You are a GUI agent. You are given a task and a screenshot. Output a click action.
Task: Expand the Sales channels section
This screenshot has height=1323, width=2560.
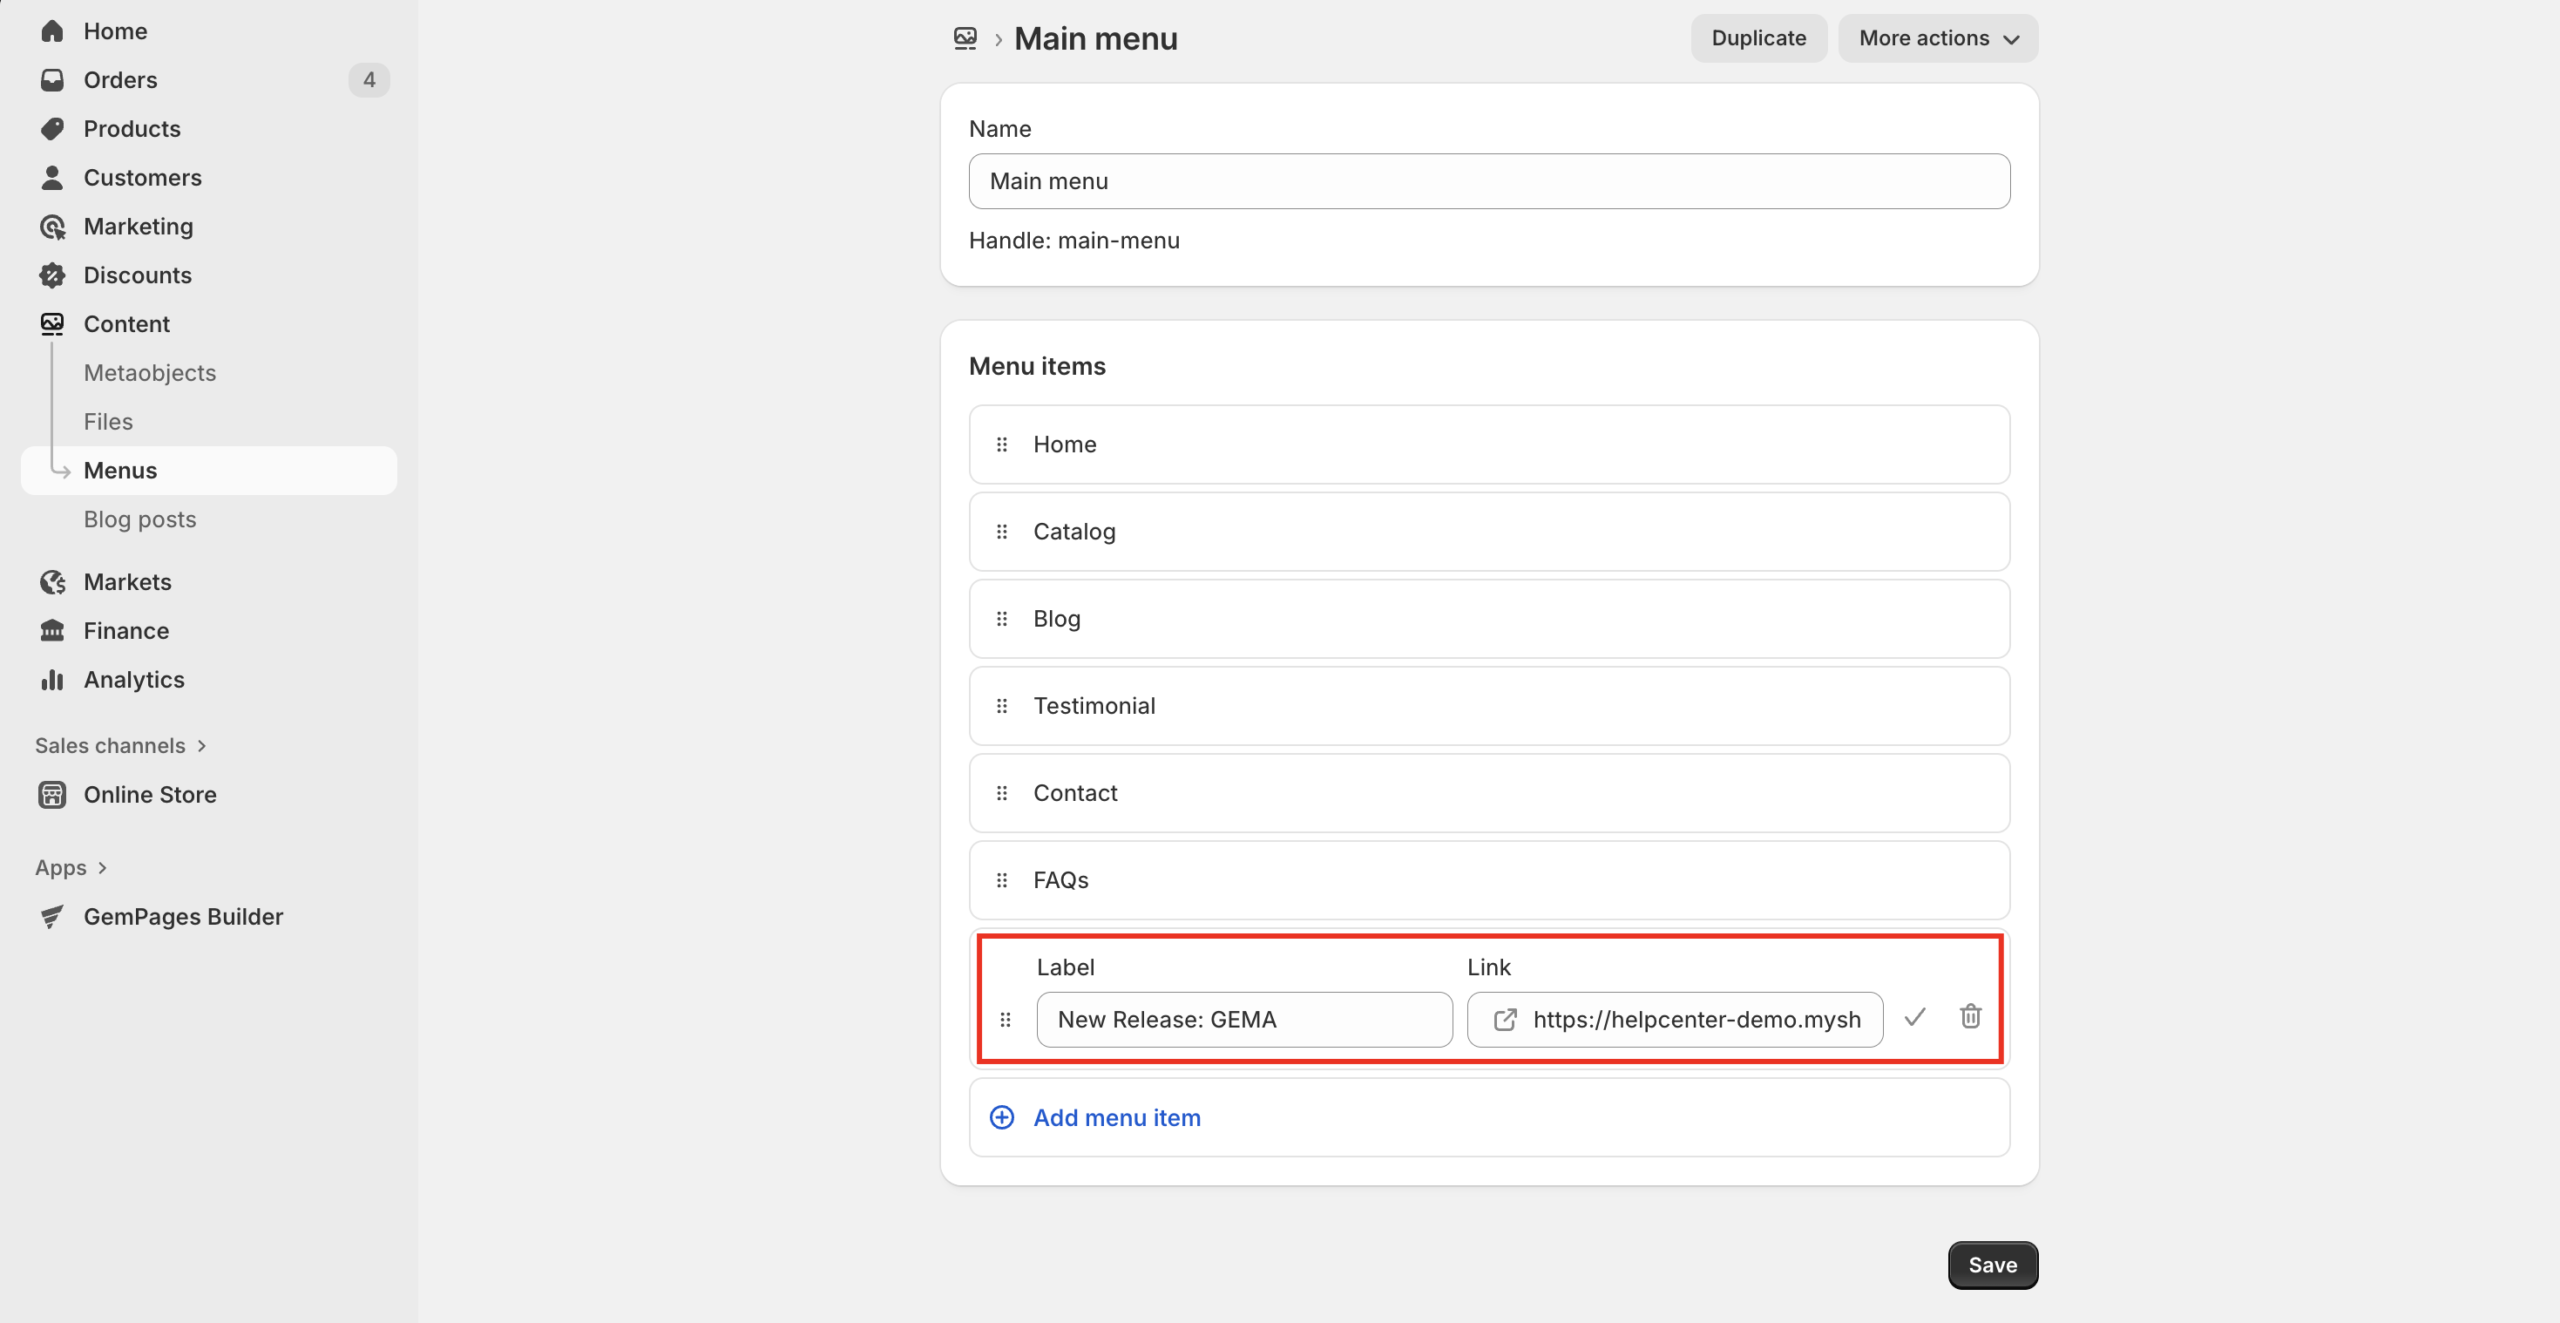120,746
